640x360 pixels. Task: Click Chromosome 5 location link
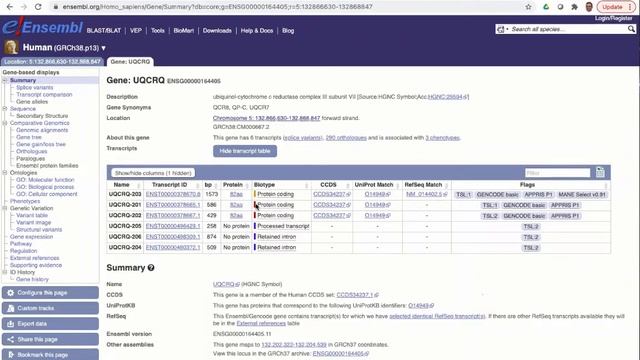click(x=266, y=118)
